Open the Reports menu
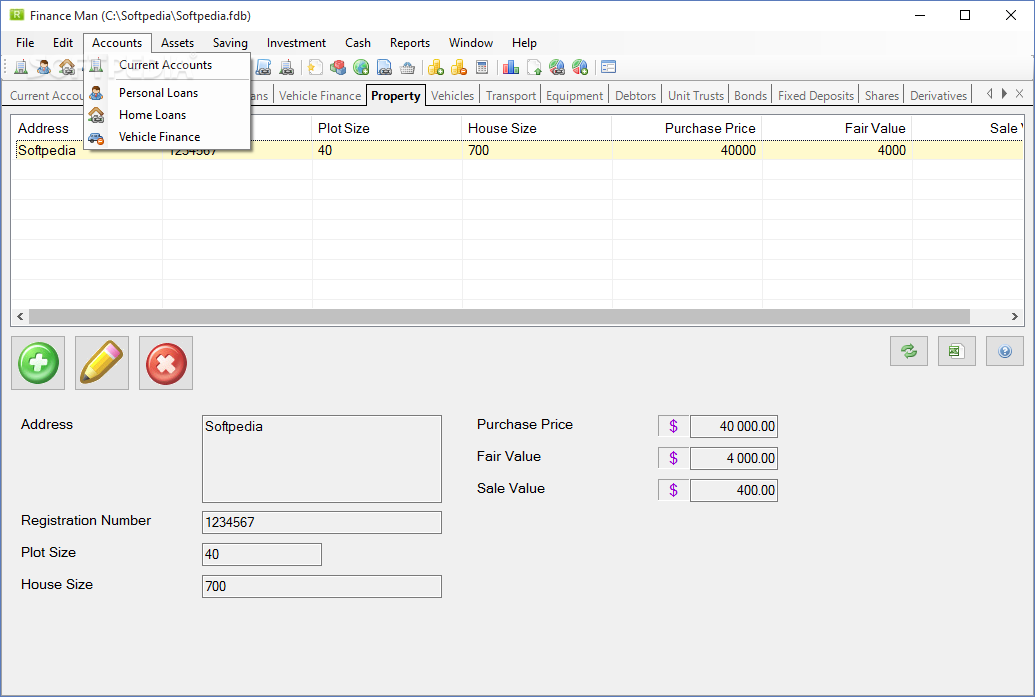Image resolution: width=1035 pixels, height=697 pixels. coord(410,43)
